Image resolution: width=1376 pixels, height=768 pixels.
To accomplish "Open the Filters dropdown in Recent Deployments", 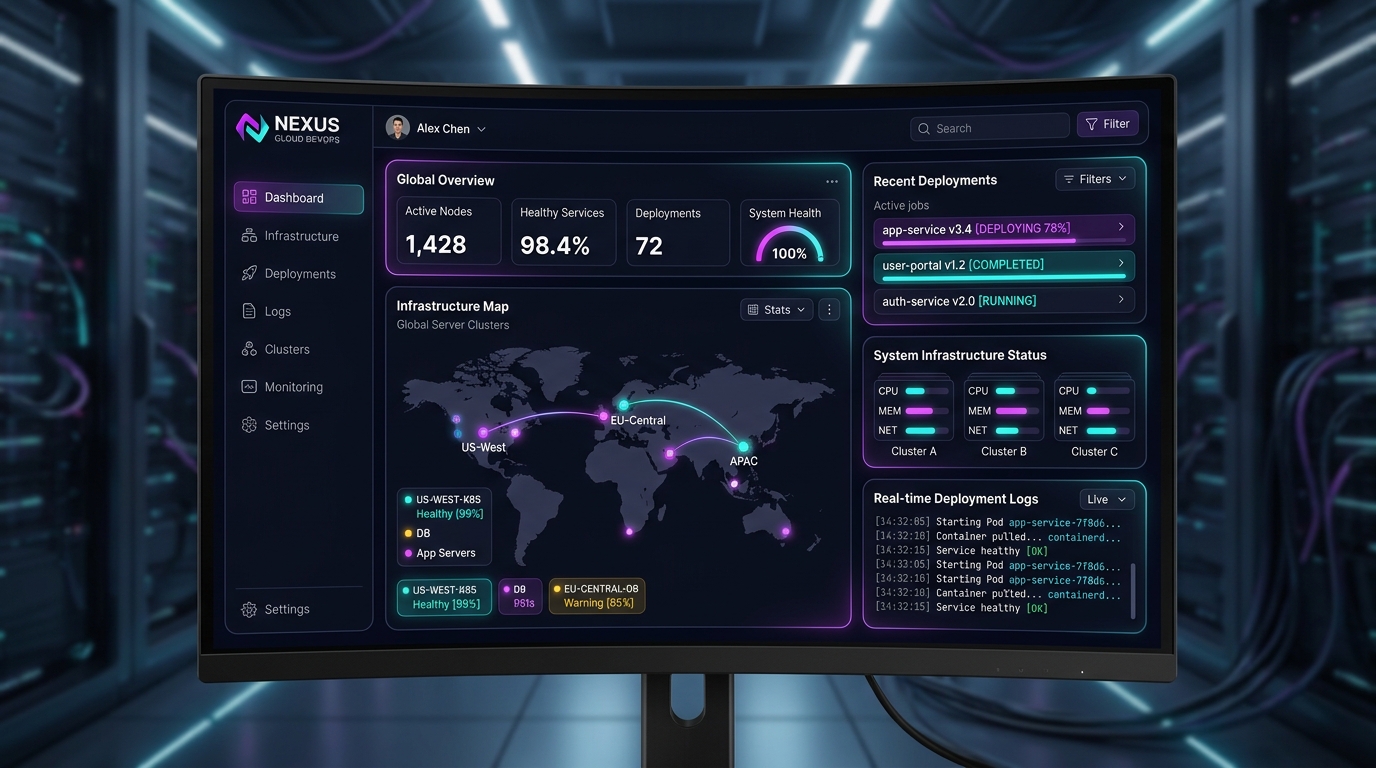I will (1095, 179).
